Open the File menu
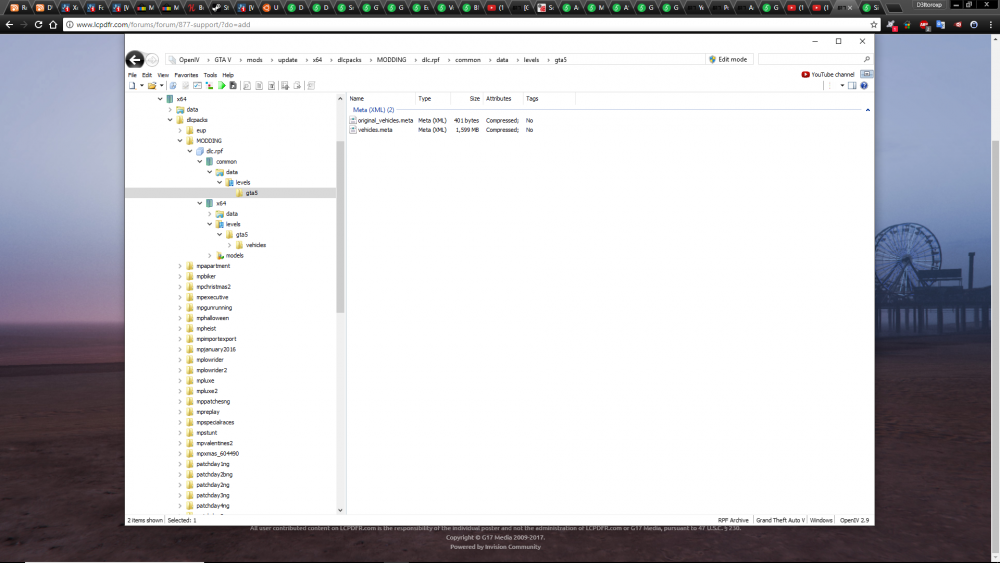 coord(132,75)
